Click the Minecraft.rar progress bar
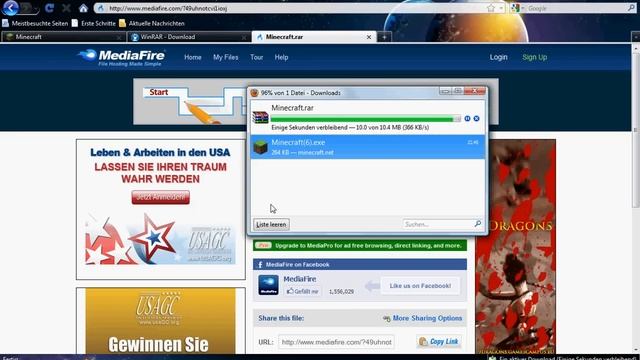The height and width of the screenshot is (360, 640). point(365,119)
